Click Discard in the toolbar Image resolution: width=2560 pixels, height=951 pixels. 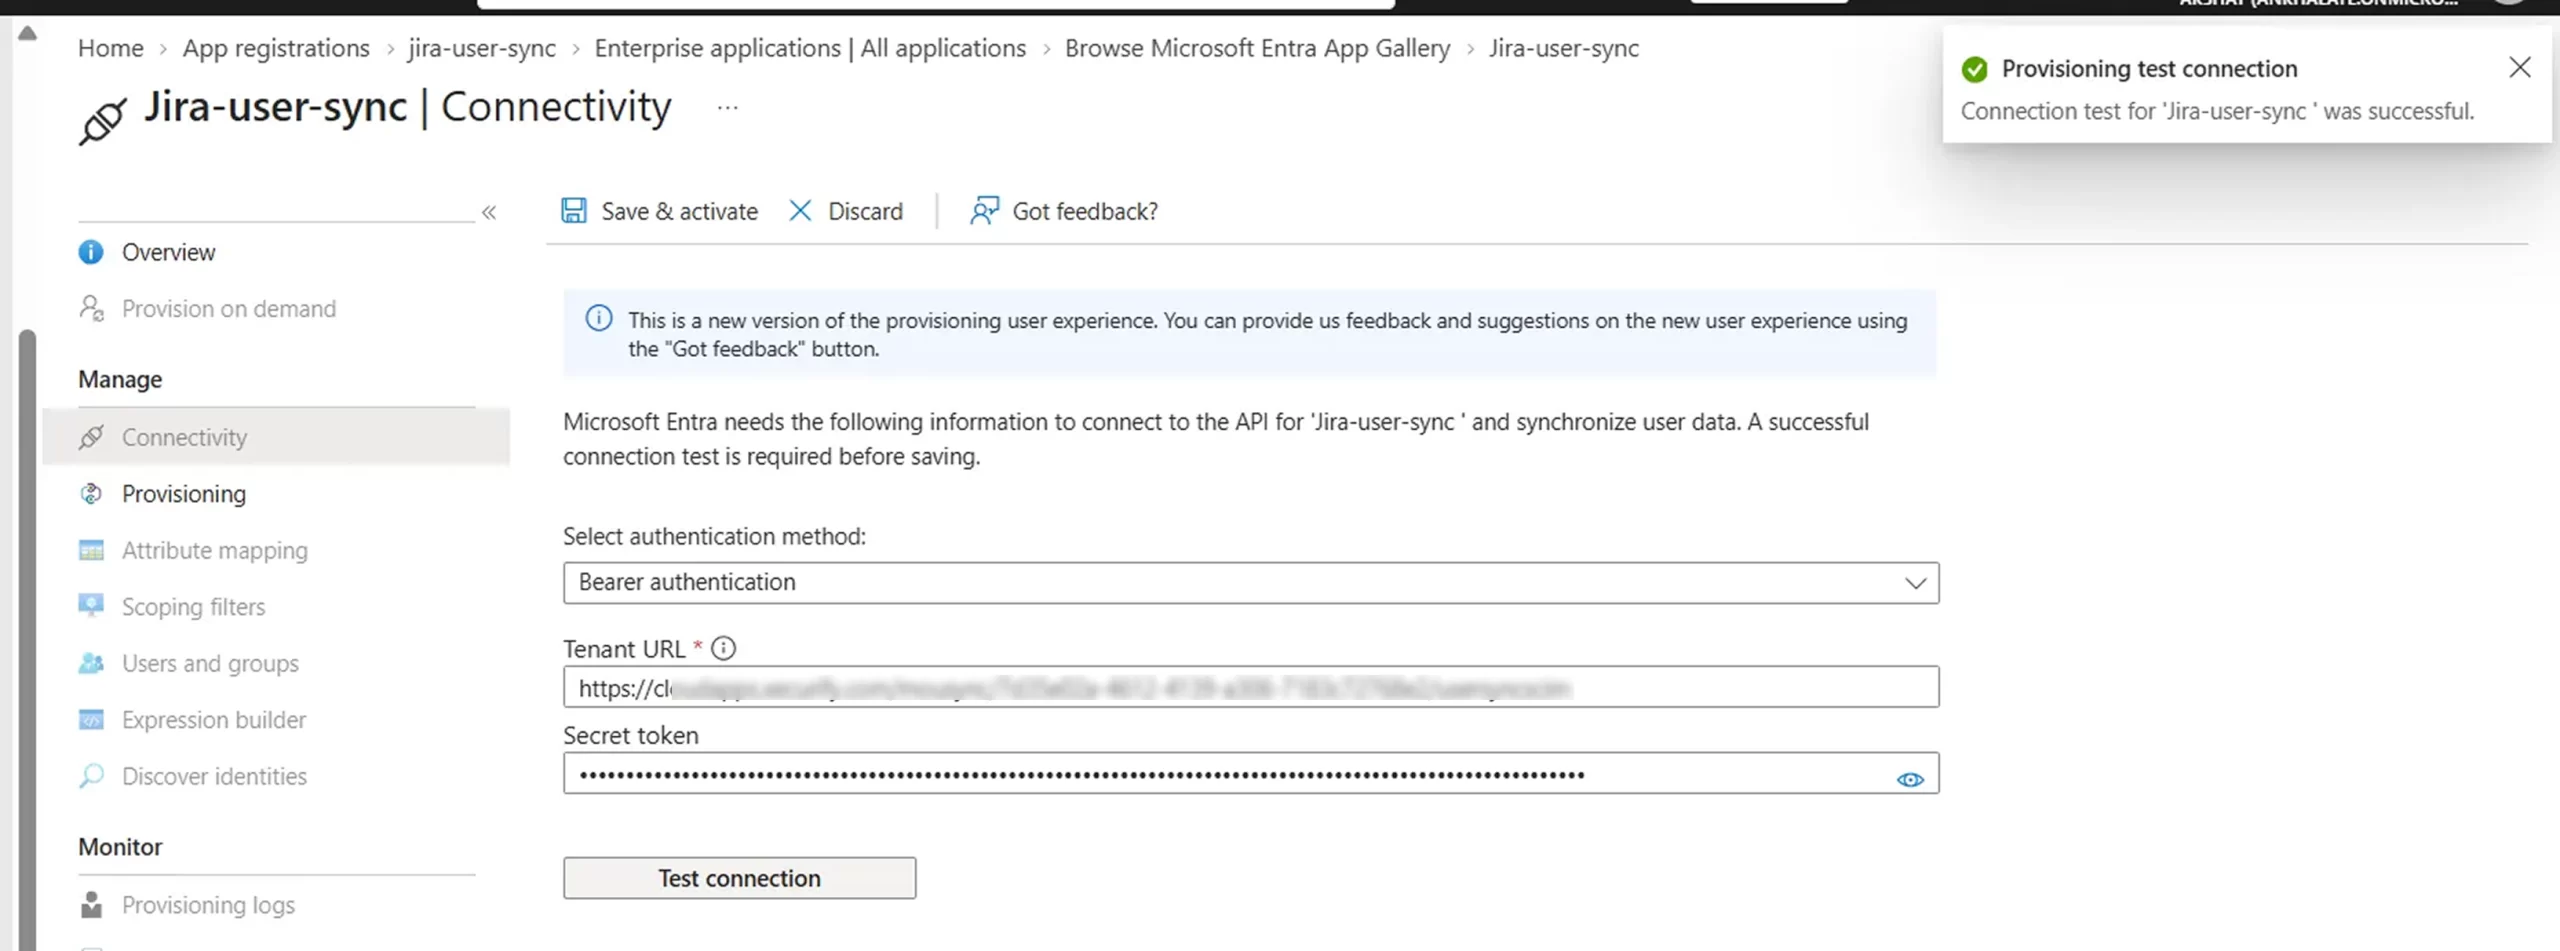[846, 211]
